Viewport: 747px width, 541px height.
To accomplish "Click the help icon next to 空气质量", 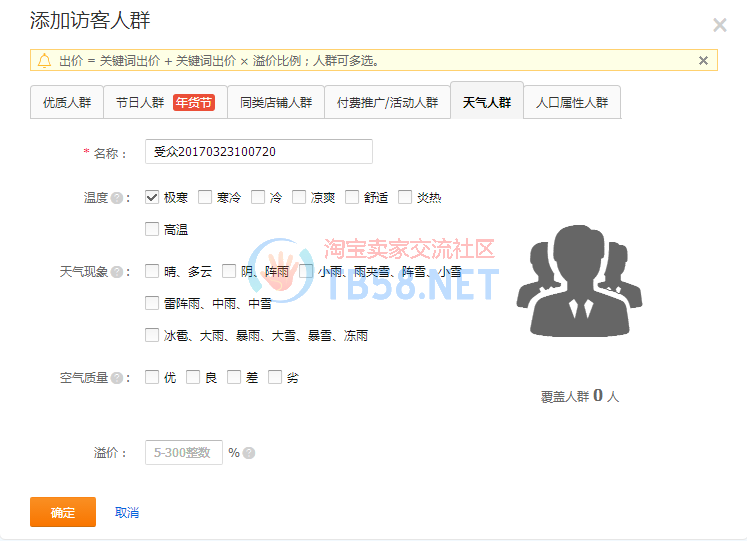I will [117, 378].
